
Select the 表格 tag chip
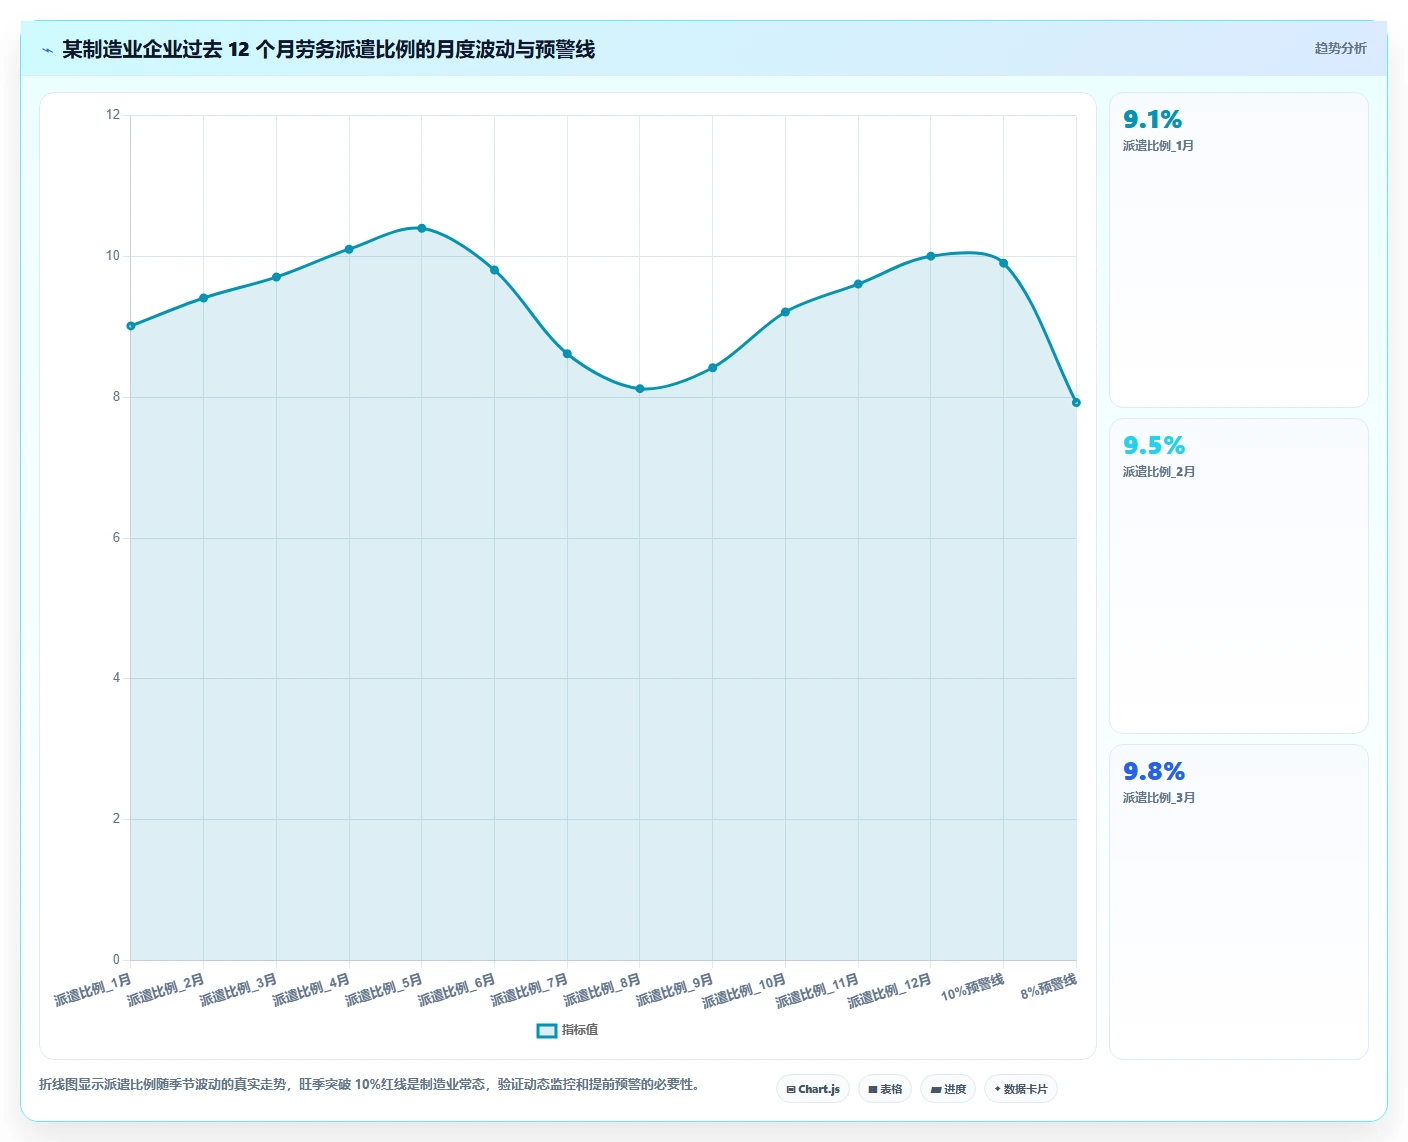[x=885, y=1089]
